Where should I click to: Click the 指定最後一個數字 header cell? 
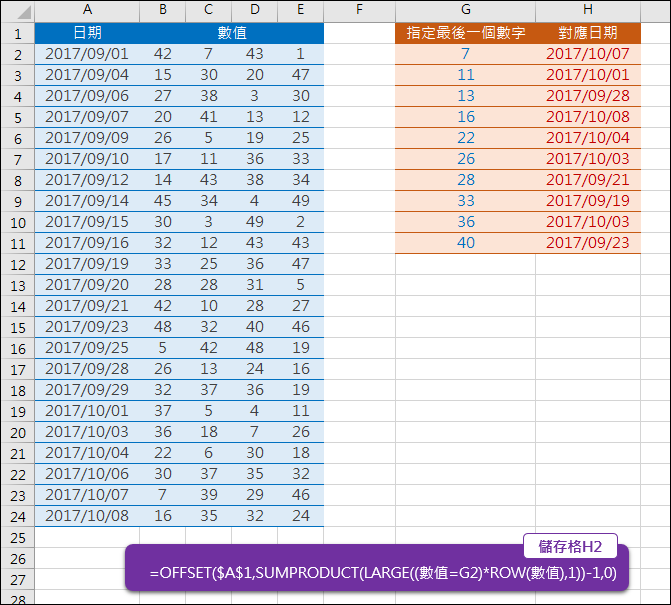(x=466, y=33)
